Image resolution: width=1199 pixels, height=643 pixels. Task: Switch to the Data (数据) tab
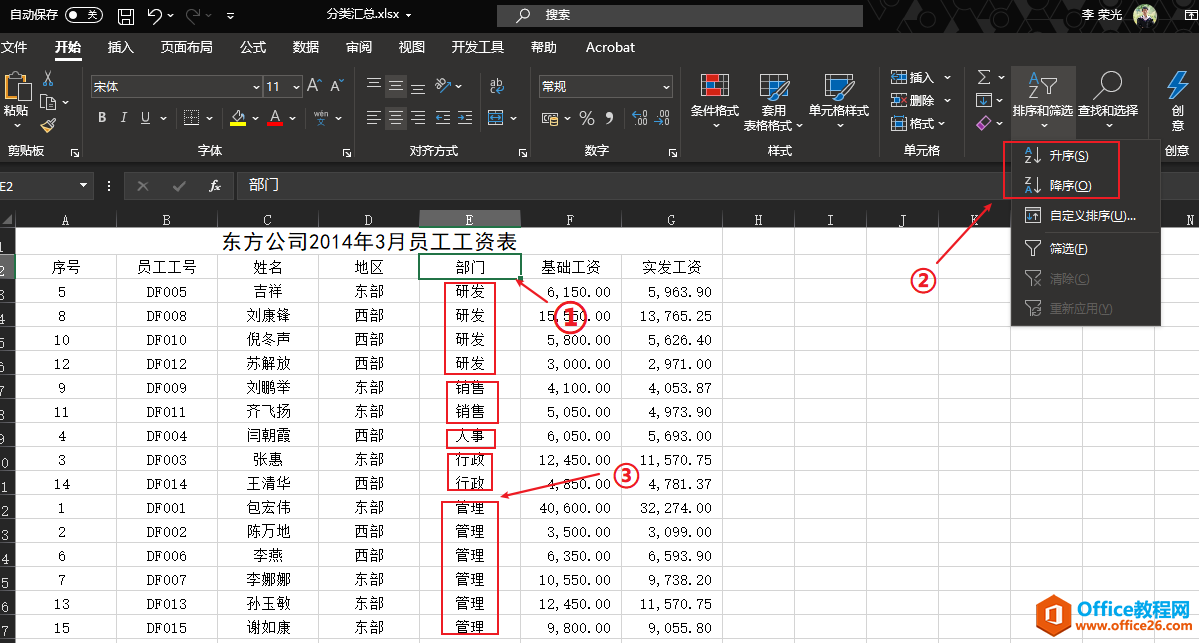306,47
